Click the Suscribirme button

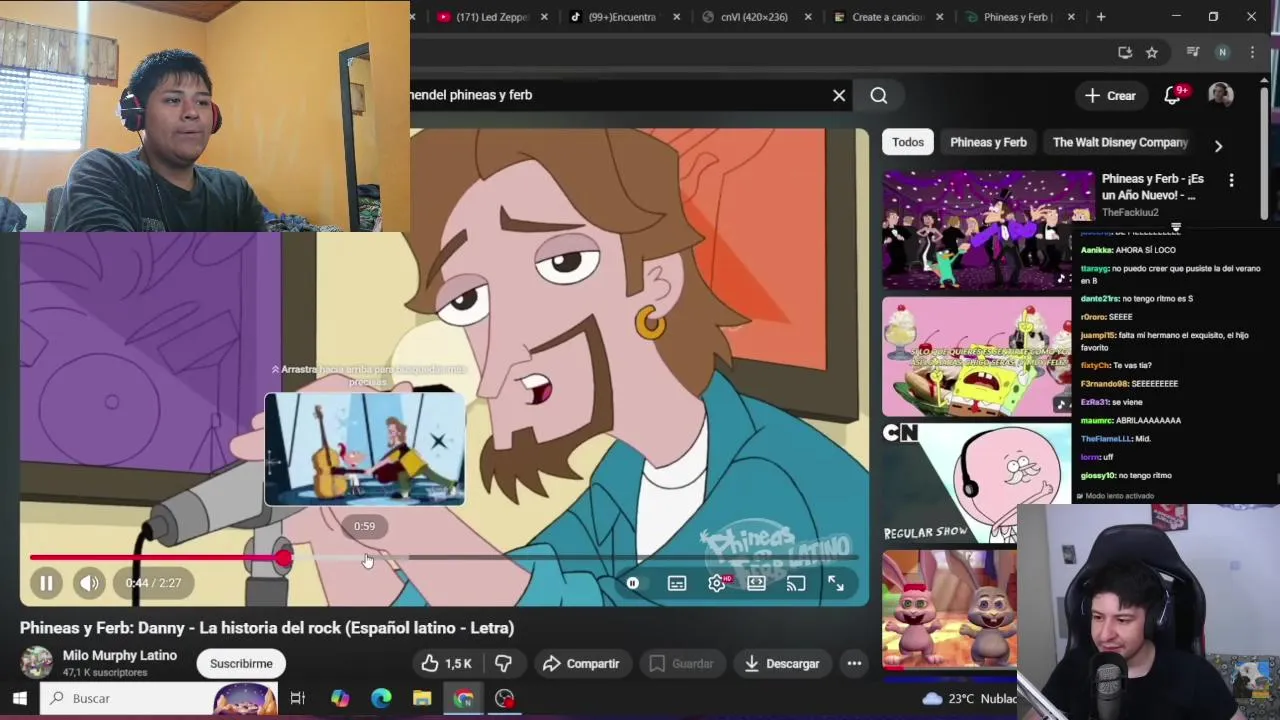[x=241, y=663]
